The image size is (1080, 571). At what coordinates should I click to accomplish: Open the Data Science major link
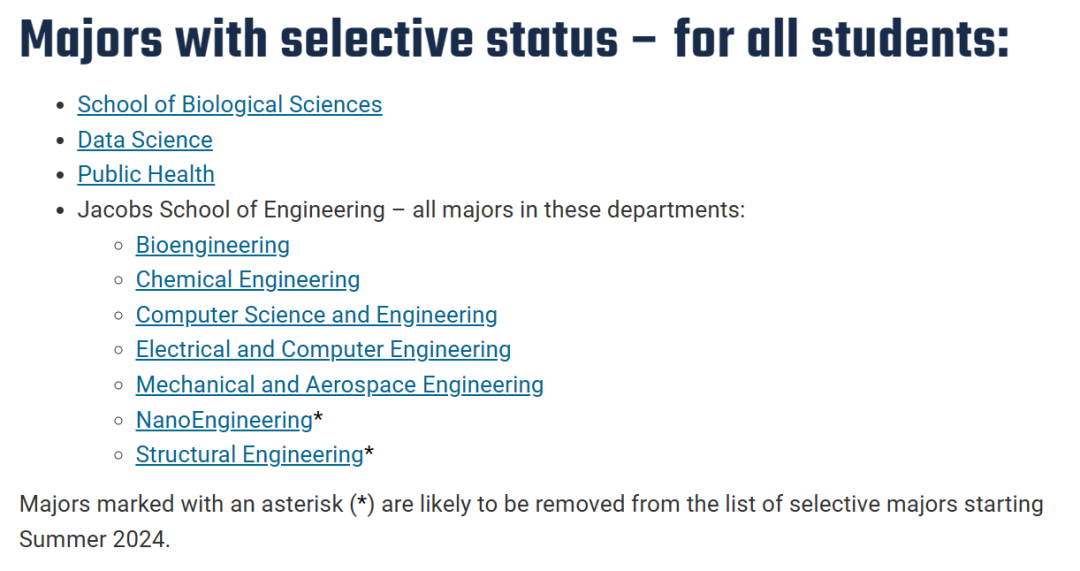(145, 140)
